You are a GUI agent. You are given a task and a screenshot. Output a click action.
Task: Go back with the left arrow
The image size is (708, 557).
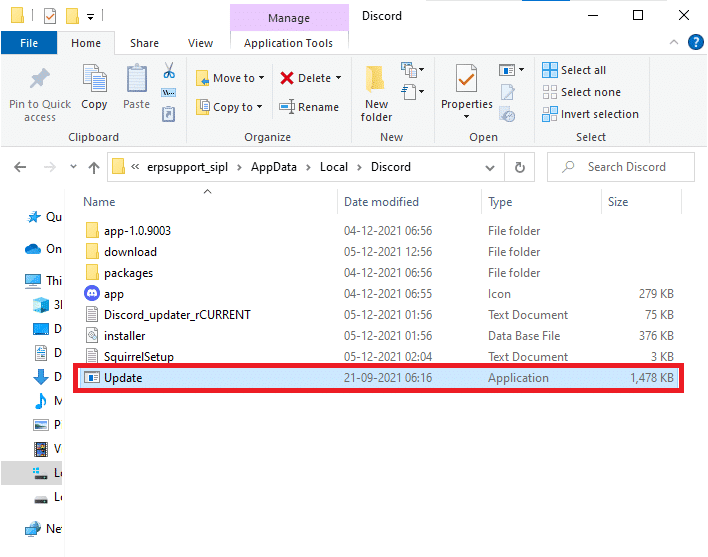point(20,167)
